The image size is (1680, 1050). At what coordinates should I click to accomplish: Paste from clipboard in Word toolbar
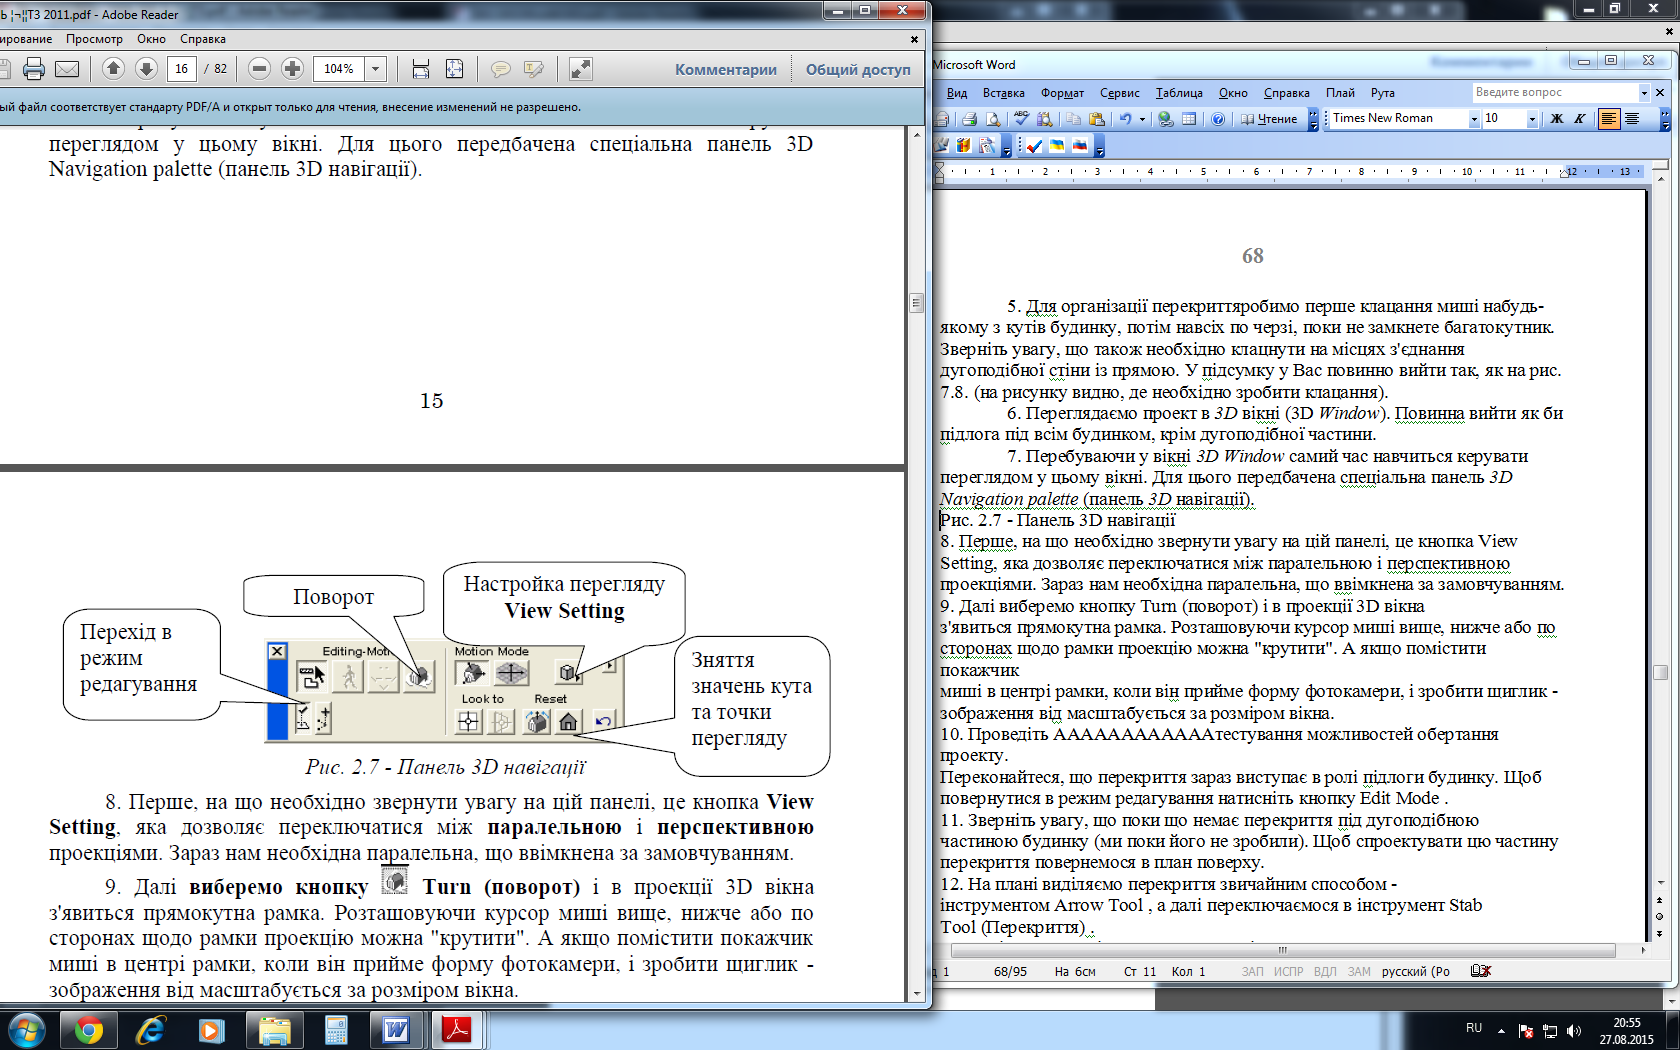[x=1097, y=119]
